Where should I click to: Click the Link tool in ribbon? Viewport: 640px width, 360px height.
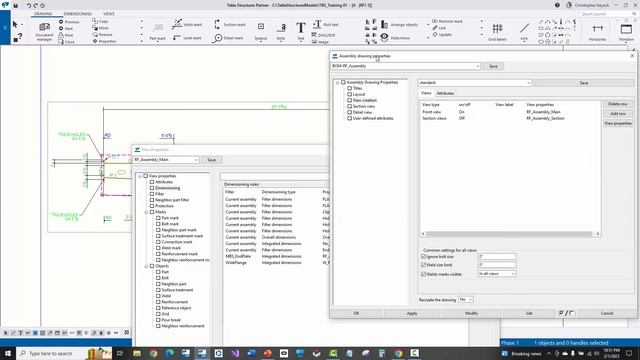click(x=439, y=28)
